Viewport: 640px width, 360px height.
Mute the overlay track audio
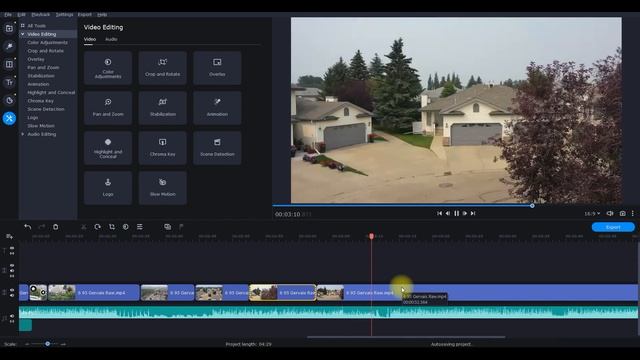[x=12, y=270]
